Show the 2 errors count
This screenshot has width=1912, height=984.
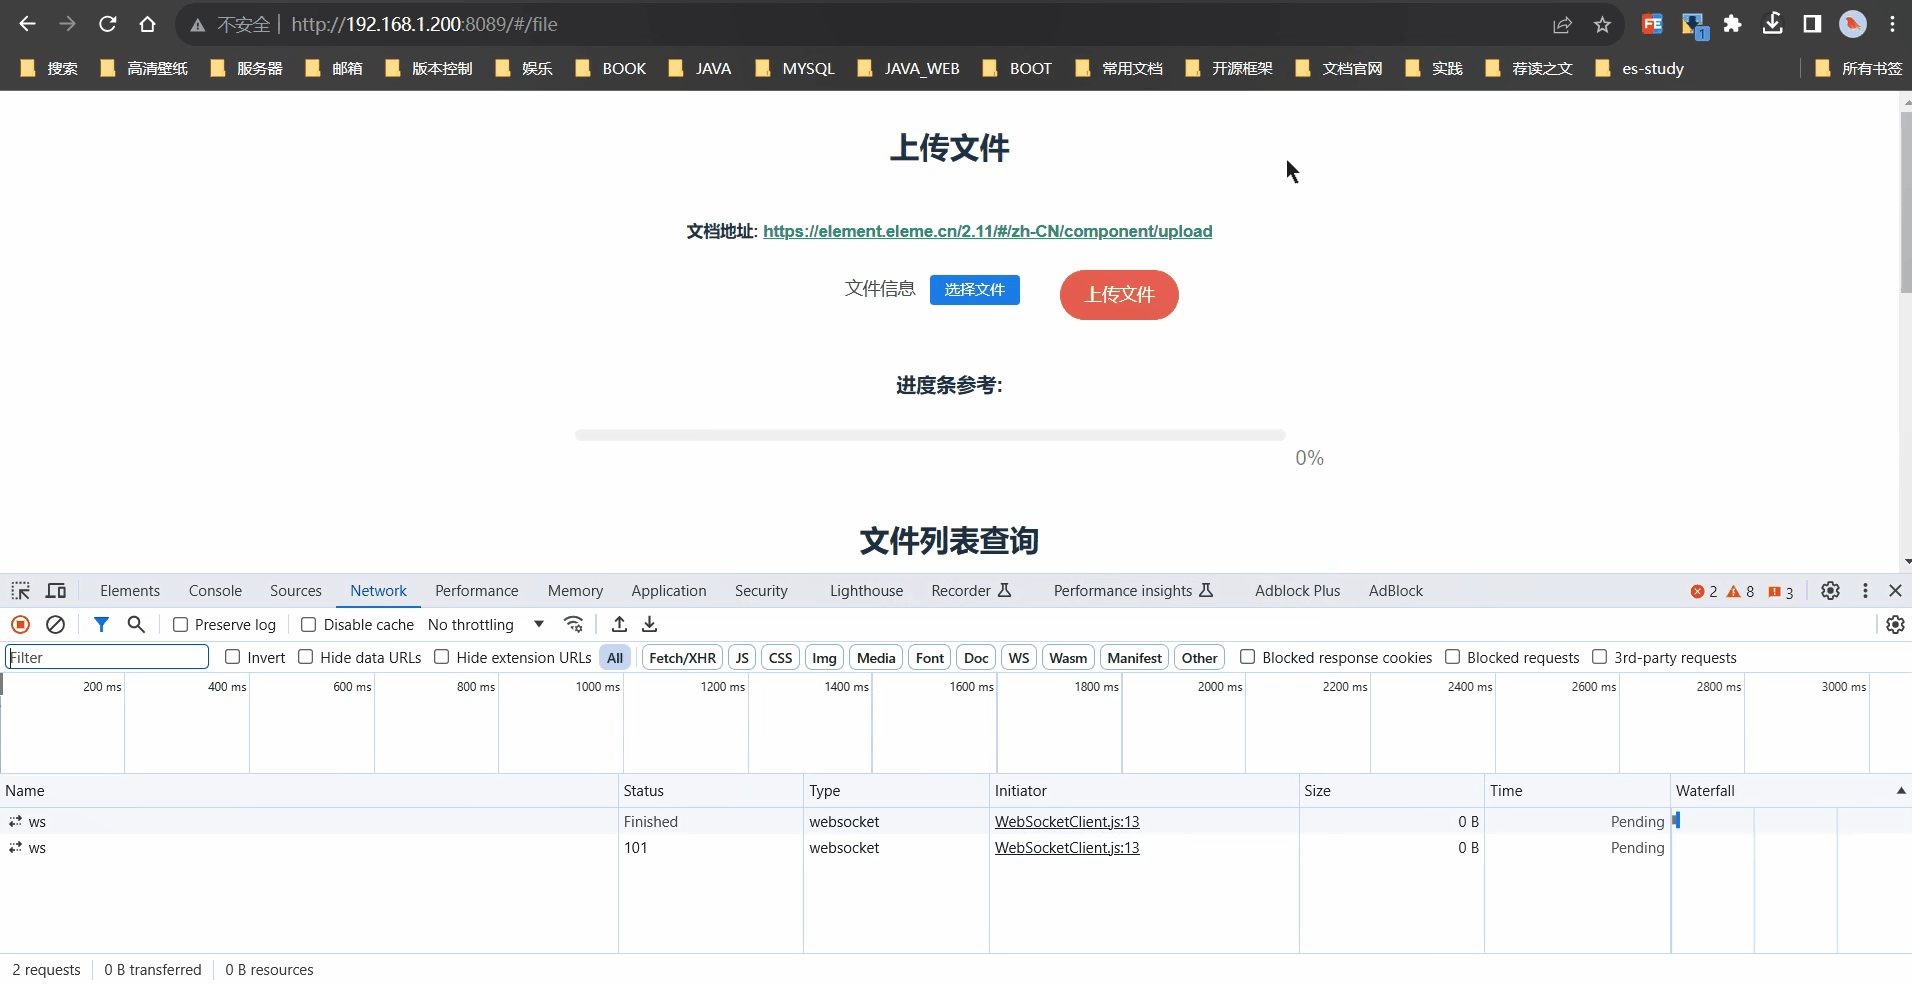click(1704, 591)
